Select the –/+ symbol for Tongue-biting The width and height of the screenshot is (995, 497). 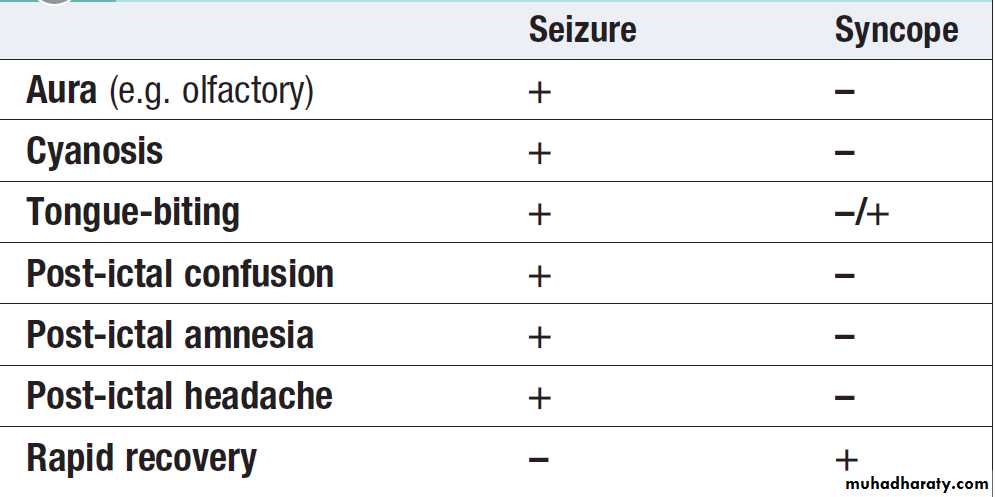pyautogui.click(x=861, y=214)
